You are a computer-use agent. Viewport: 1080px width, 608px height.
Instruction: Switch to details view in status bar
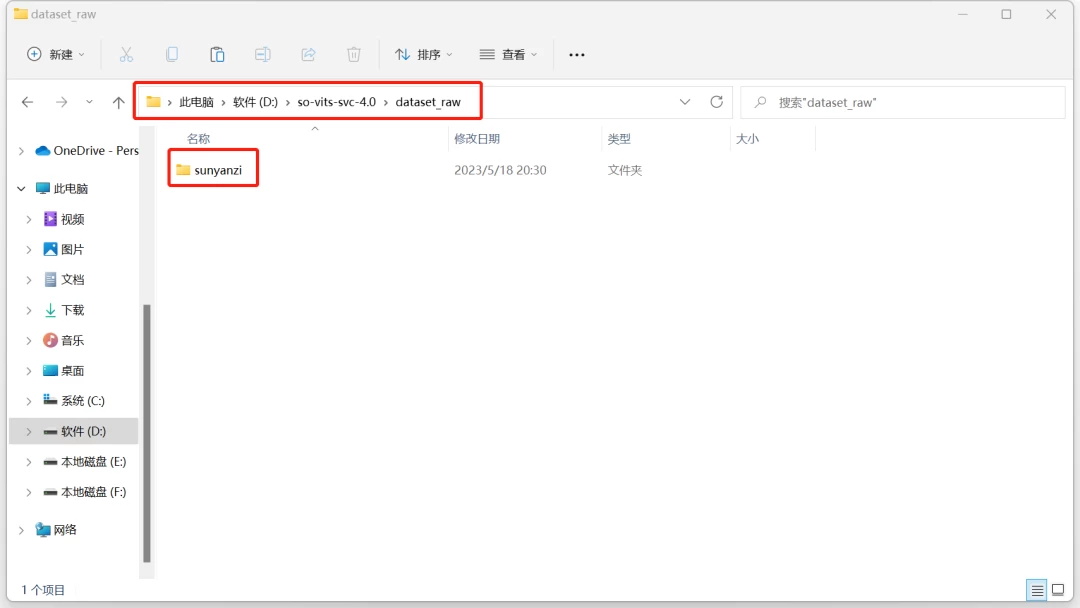1037,590
